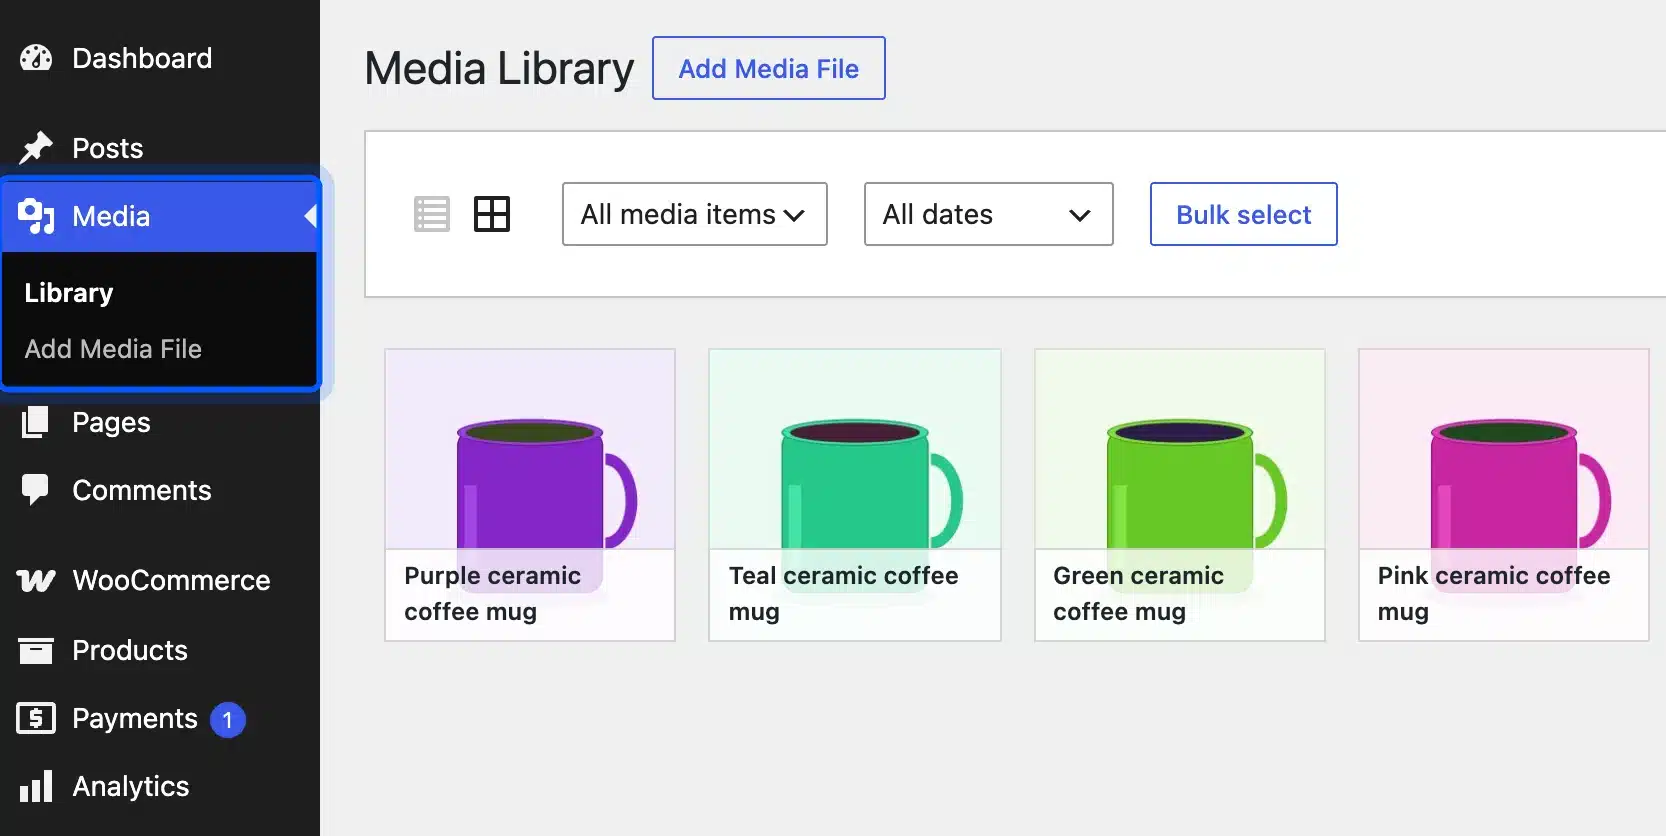Collapse the Media submenu arrow
This screenshot has height=836, width=1666.
click(x=311, y=216)
